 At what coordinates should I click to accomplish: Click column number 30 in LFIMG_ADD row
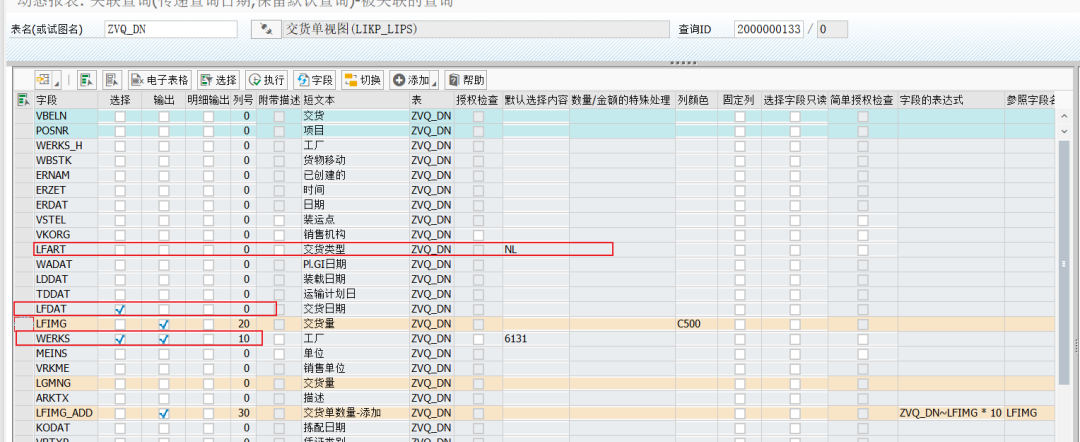(x=243, y=413)
